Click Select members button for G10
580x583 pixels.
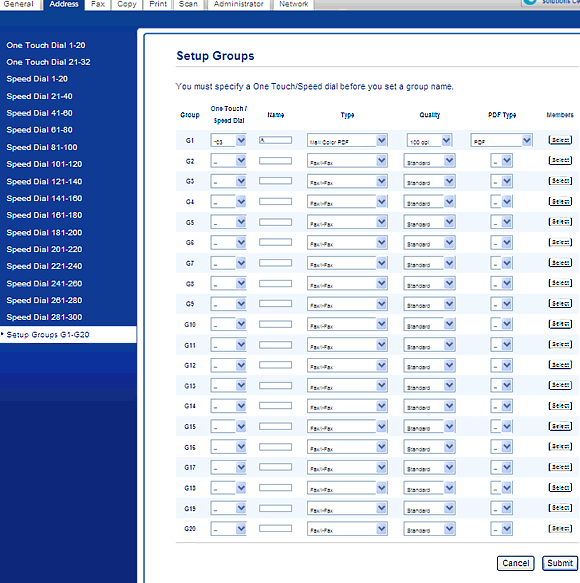point(560,324)
